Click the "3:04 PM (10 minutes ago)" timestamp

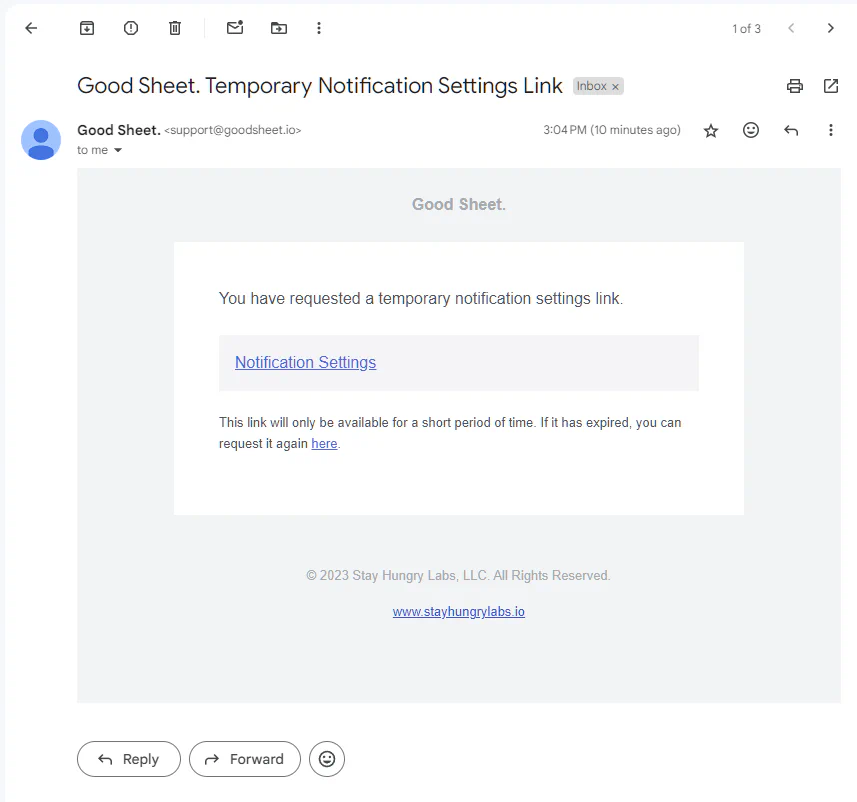tap(612, 130)
